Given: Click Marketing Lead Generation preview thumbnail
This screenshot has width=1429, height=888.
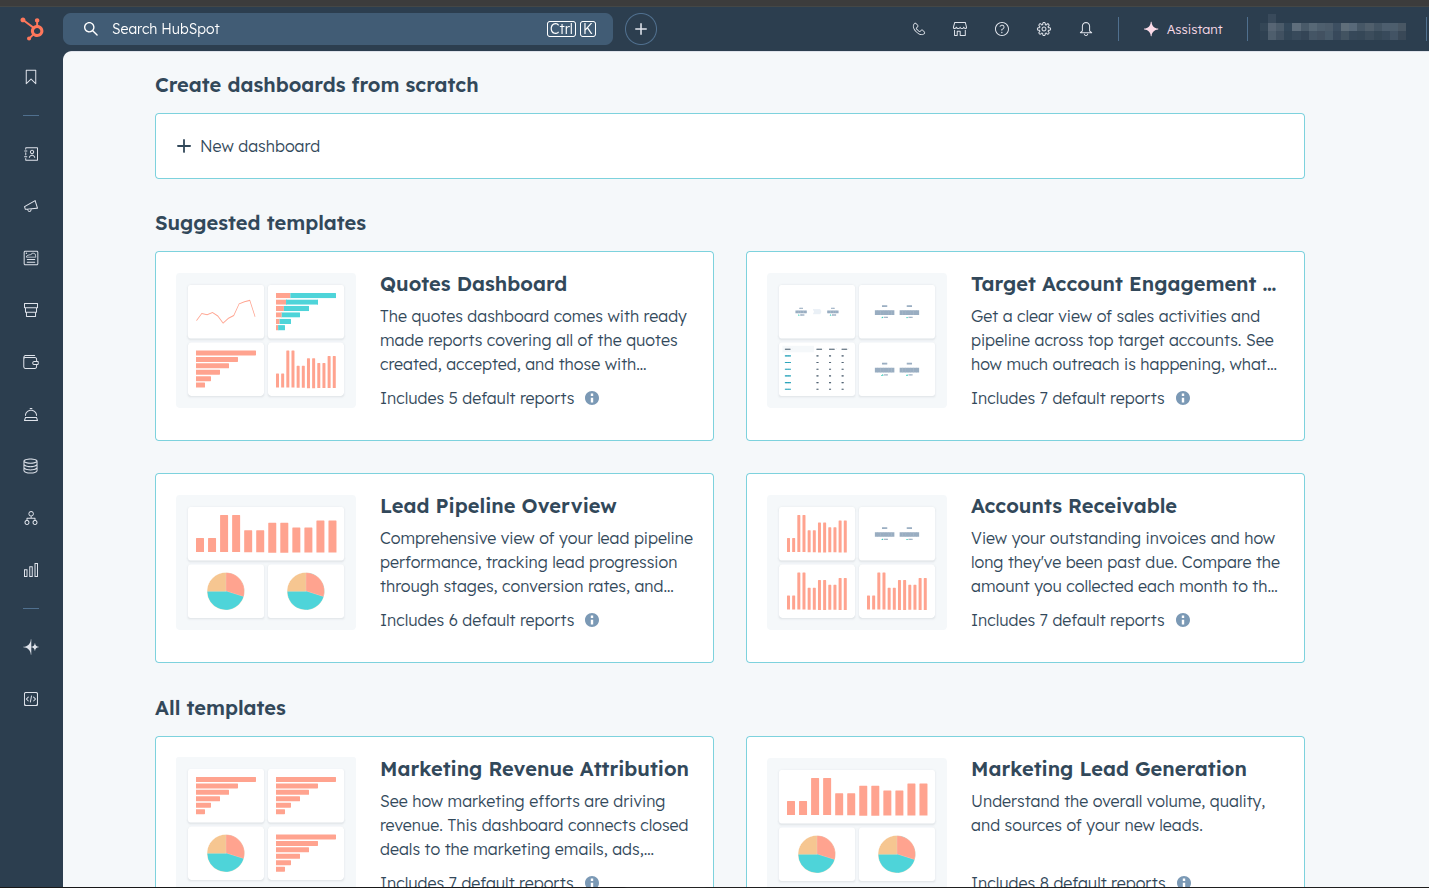Looking at the screenshot, I should (857, 822).
